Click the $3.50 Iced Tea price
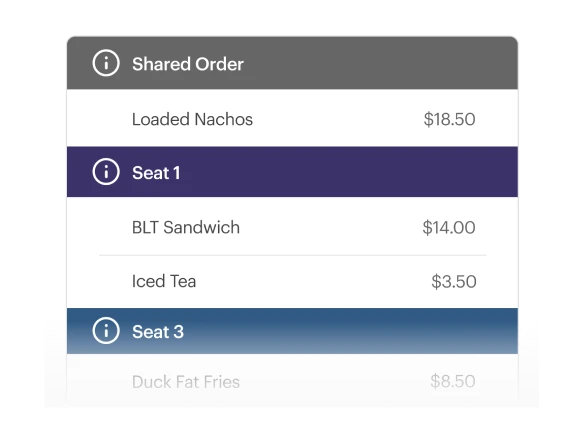The image size is (584, 426). [x=454, y=282]
